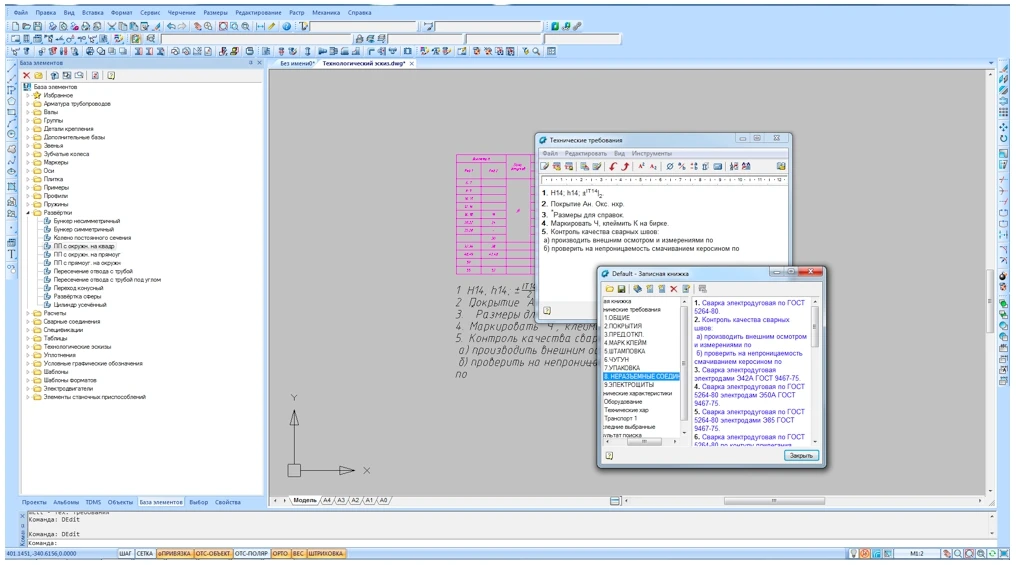Image resolution: width=1016 pixels, height=565 pixels.
Task: Click the blue help icon in main toolbar
Action: [287, 25]
